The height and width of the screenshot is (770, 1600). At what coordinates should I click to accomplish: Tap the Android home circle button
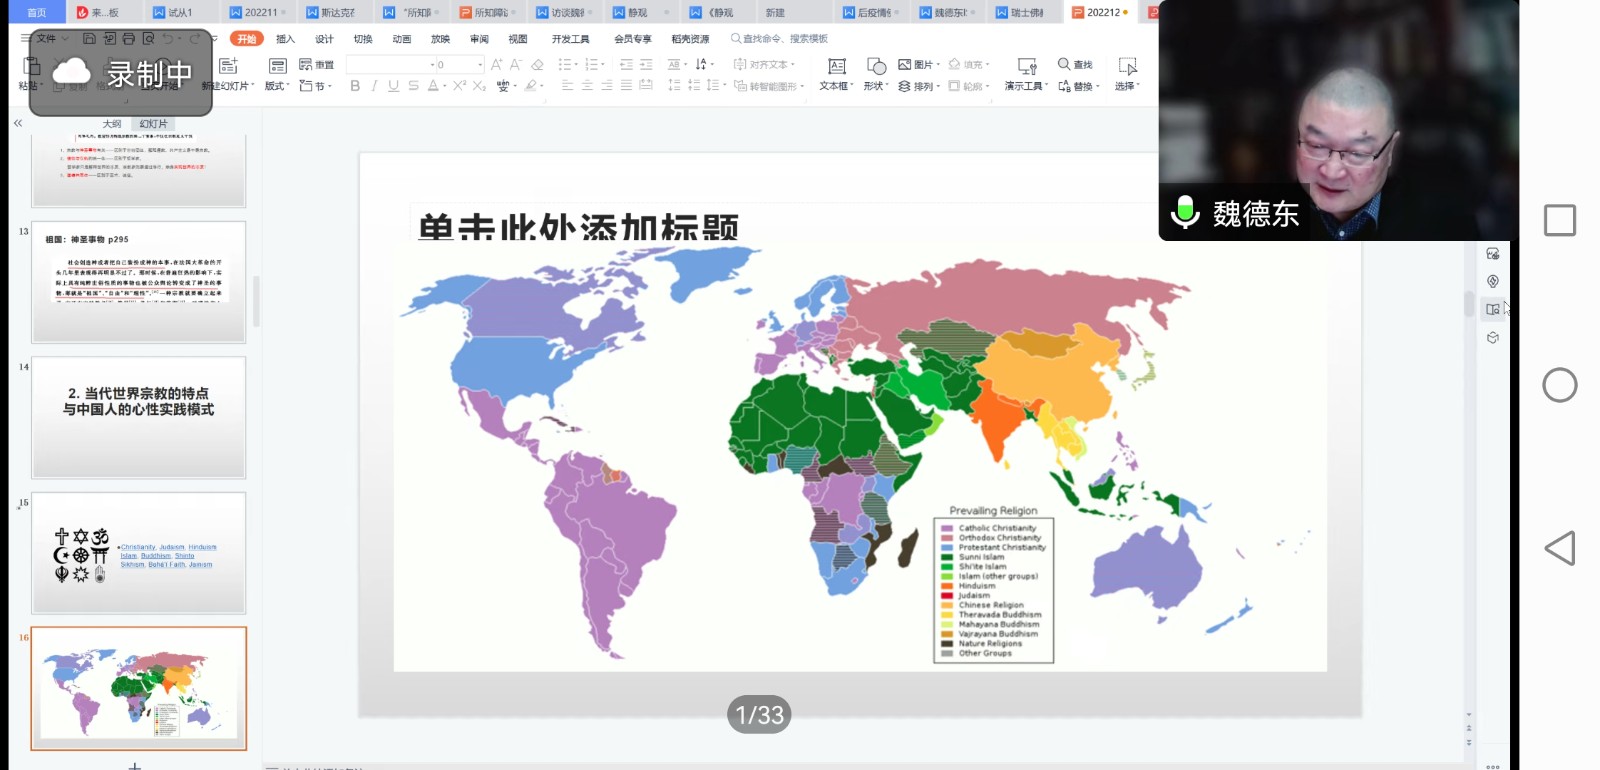[1559, 385]
